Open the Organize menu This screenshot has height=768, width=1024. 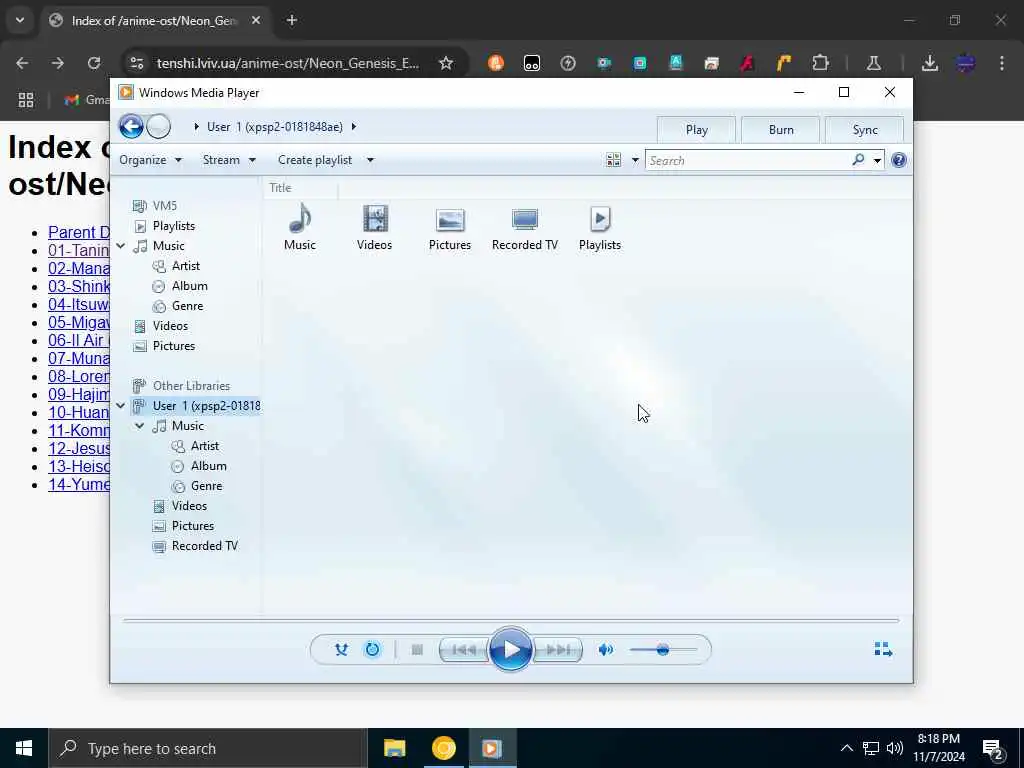click(x=150, y=160)
